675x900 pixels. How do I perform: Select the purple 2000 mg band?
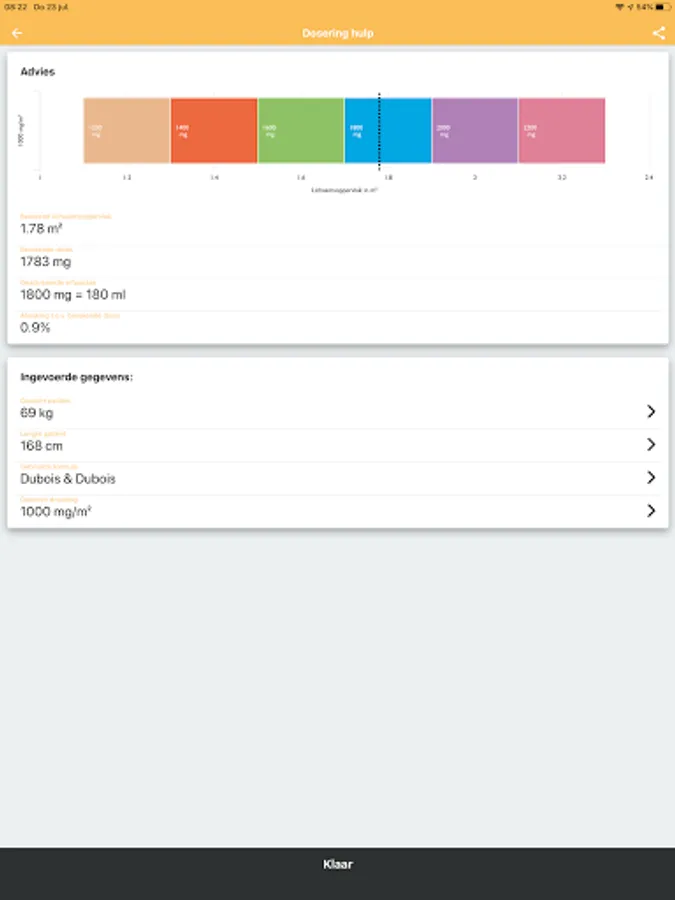(475, 130)
